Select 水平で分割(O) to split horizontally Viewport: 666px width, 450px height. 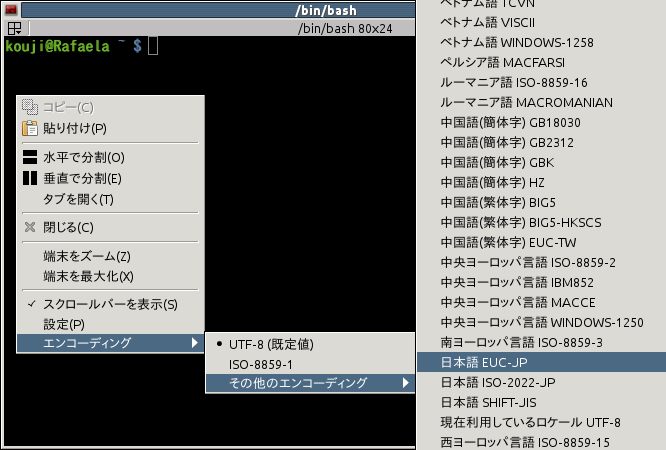tap(110, 157)
